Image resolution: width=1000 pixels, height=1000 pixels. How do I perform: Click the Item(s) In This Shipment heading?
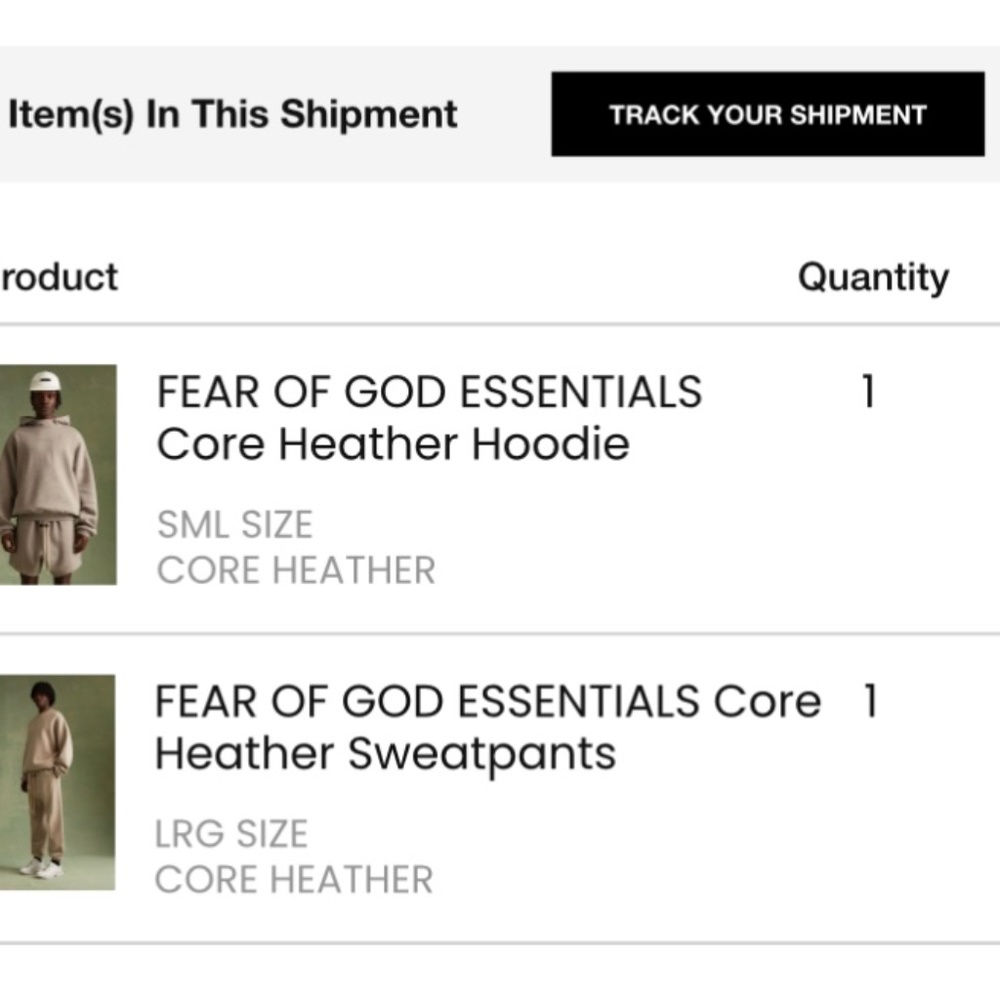230,114
